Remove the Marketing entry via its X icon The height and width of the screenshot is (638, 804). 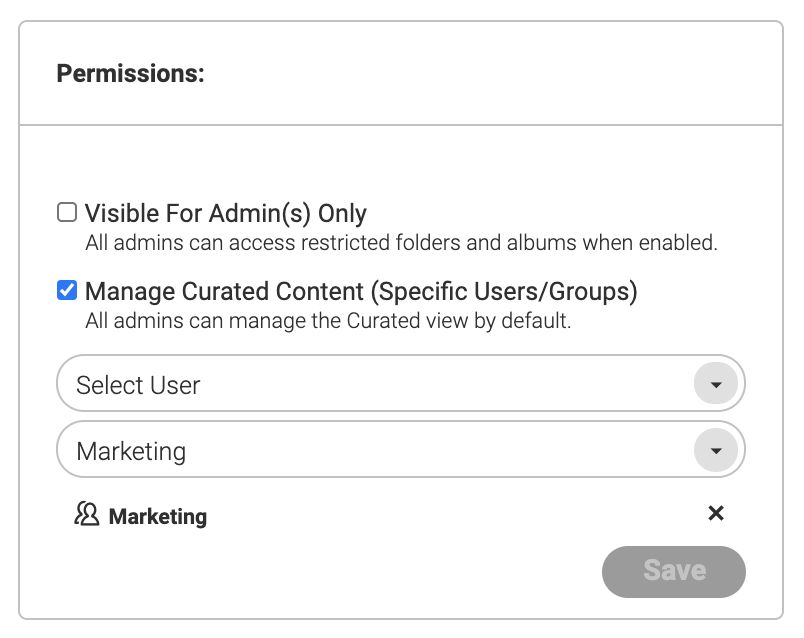coord(716,513)
